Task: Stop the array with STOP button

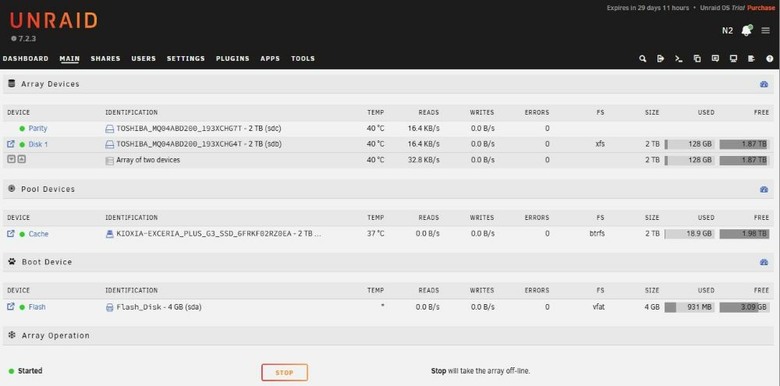Action: pyautogui.click(x=285, y=373)
